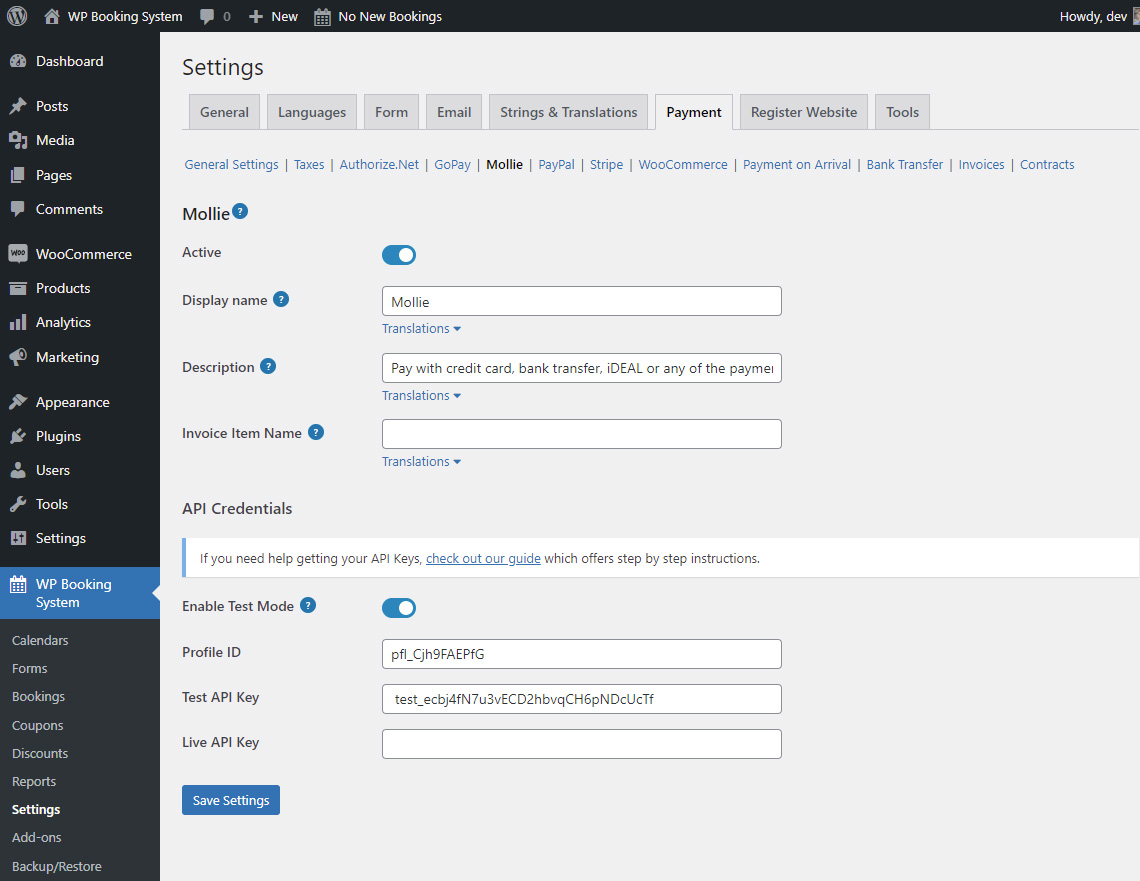The height and width of the screenshot is (881, 1140).
Task: Open Dashboard via its gauge icon
Action: tap(18, 62)
